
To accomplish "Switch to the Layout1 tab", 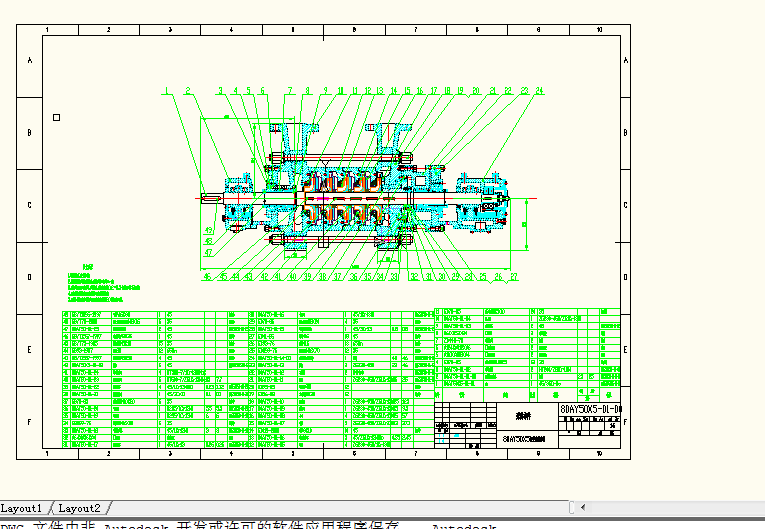I will click(21, 508).
